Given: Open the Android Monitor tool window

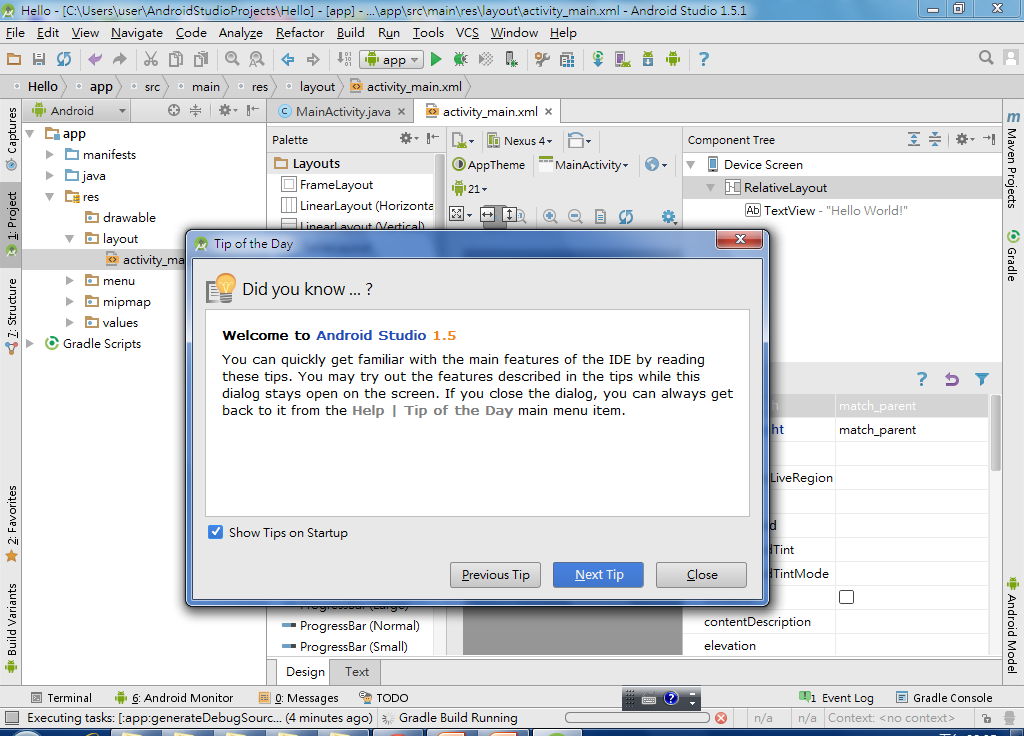Looking at the screenshot, I should [x=174, y=697].
